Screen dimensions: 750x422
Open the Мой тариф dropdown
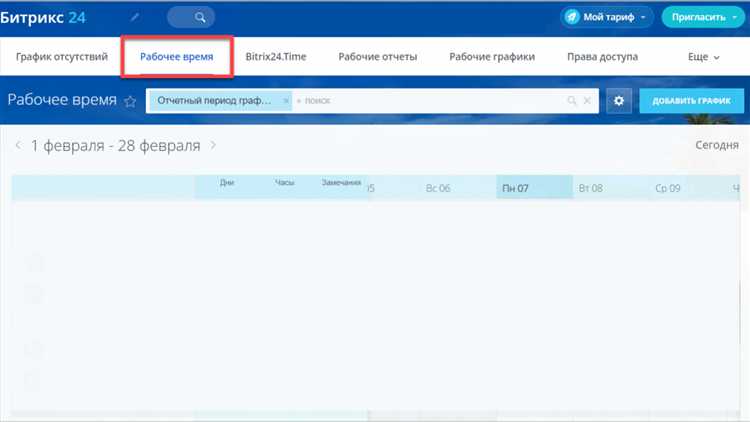coord(607,17)
